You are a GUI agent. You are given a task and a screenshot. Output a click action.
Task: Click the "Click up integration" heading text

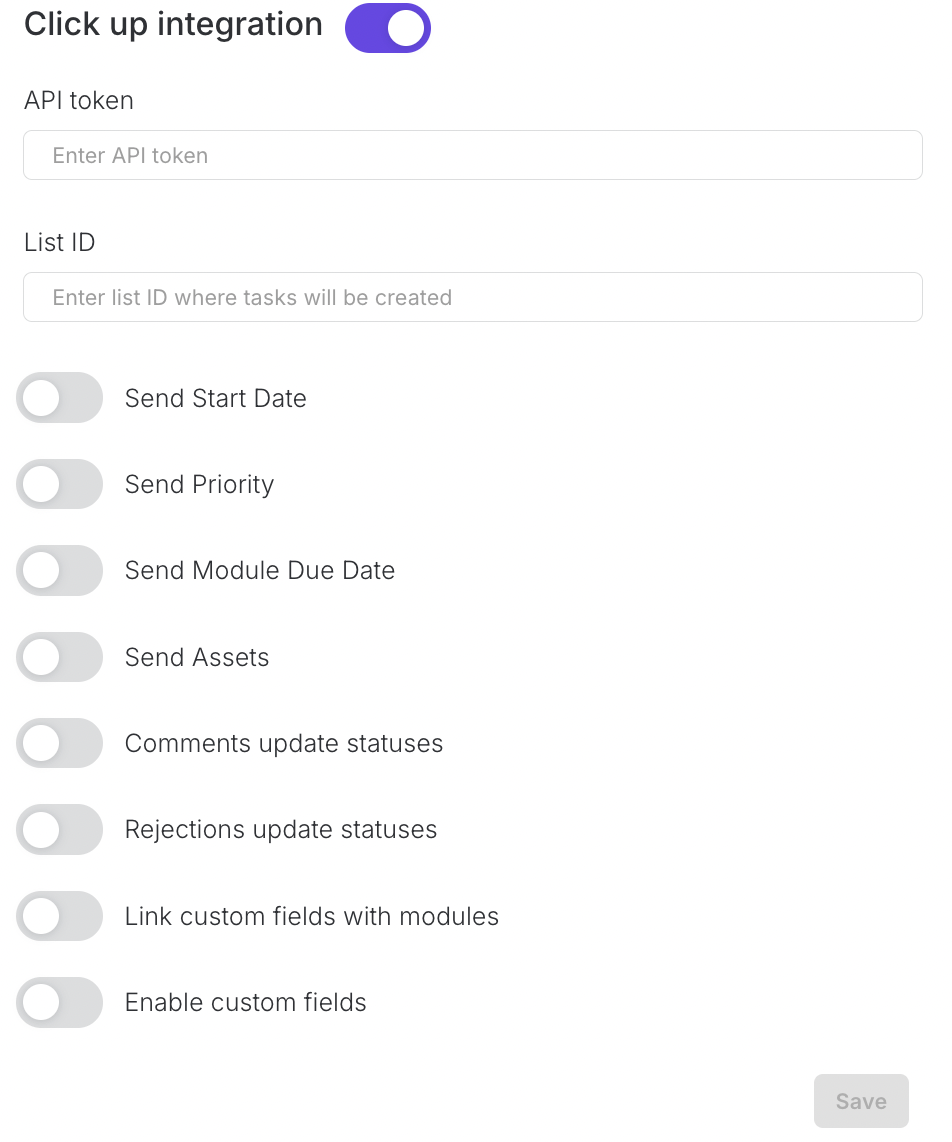[x=173, y=25]
